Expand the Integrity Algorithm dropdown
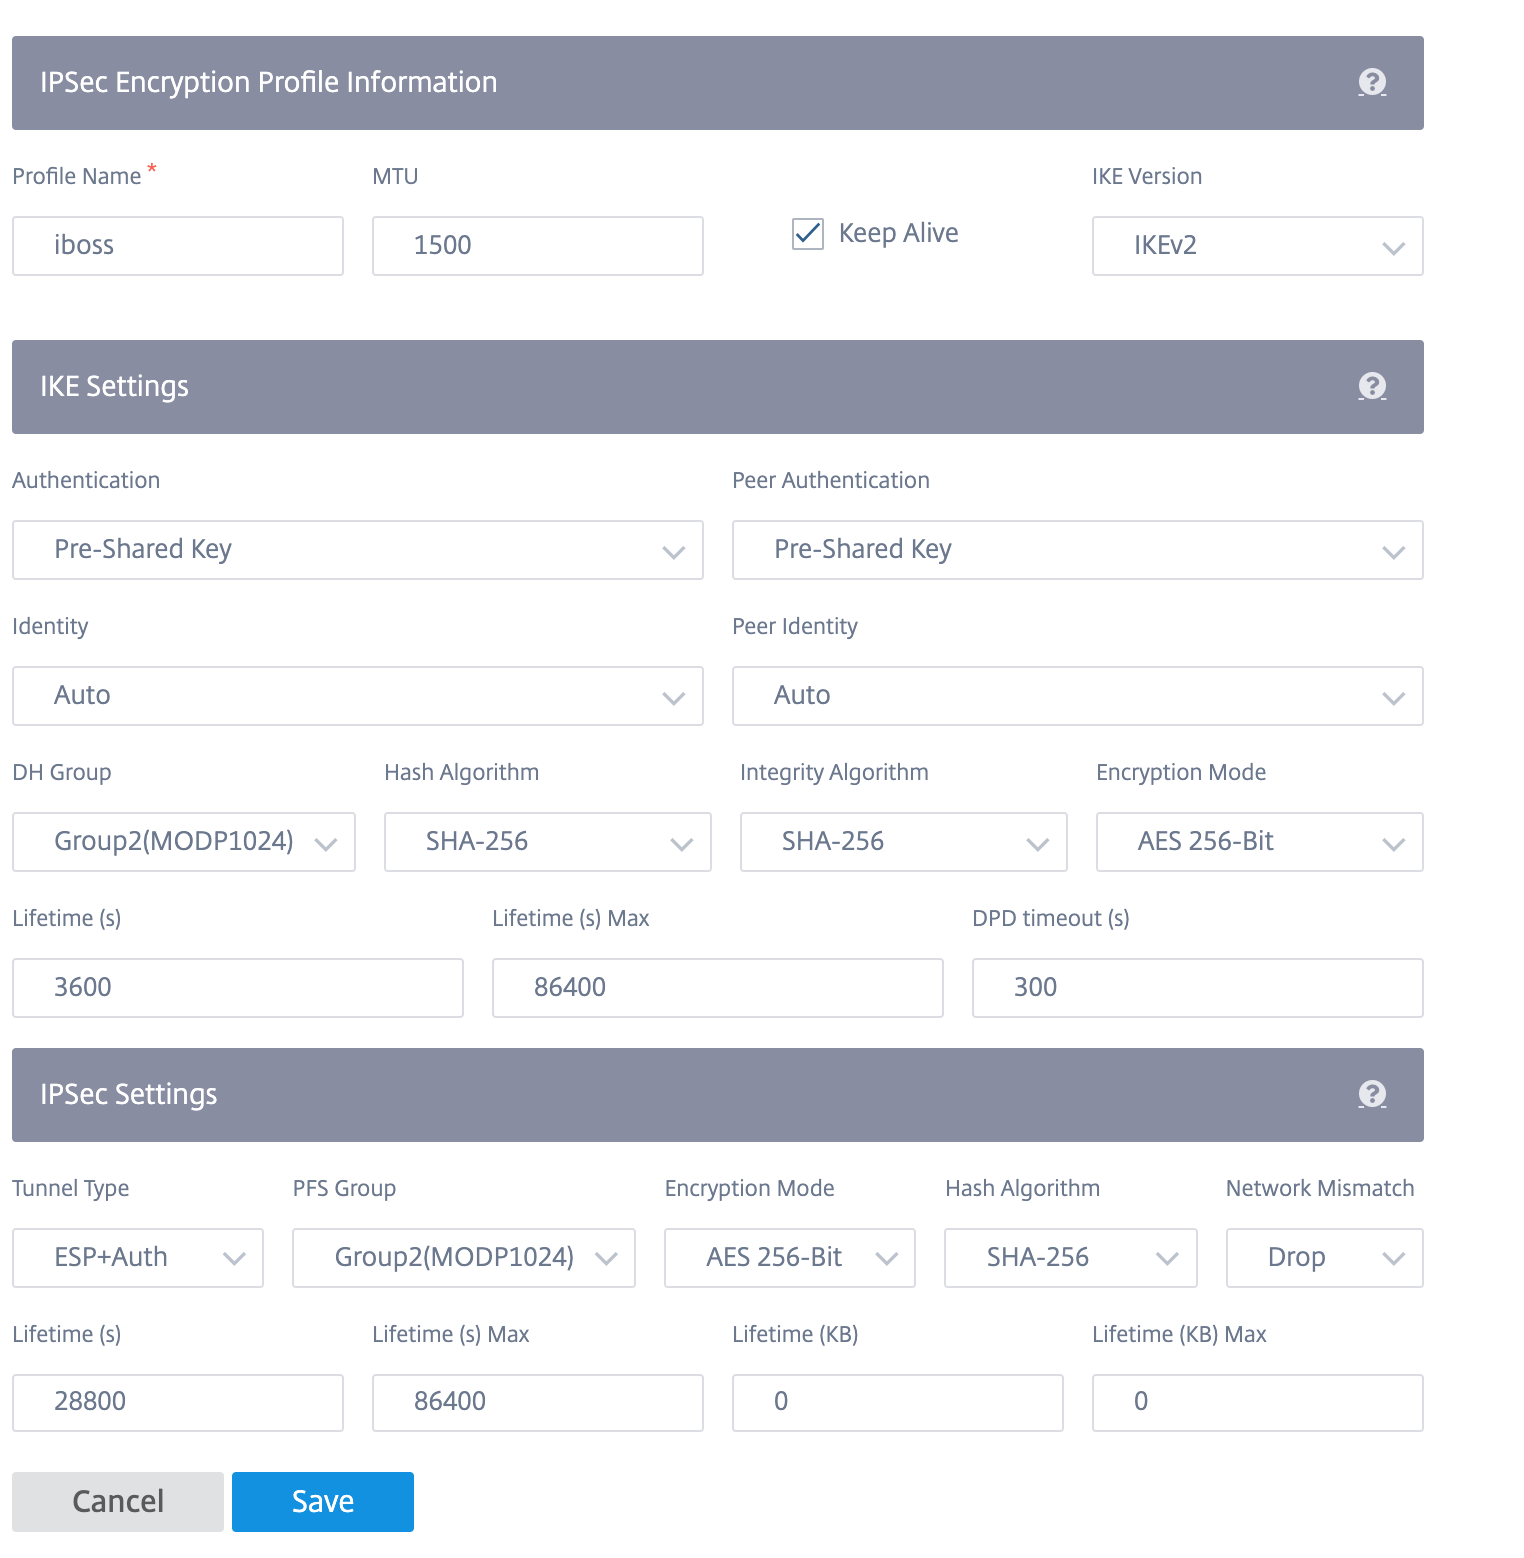The width and height of the screenshot is (1524, 1558). [x=903, y=842]
